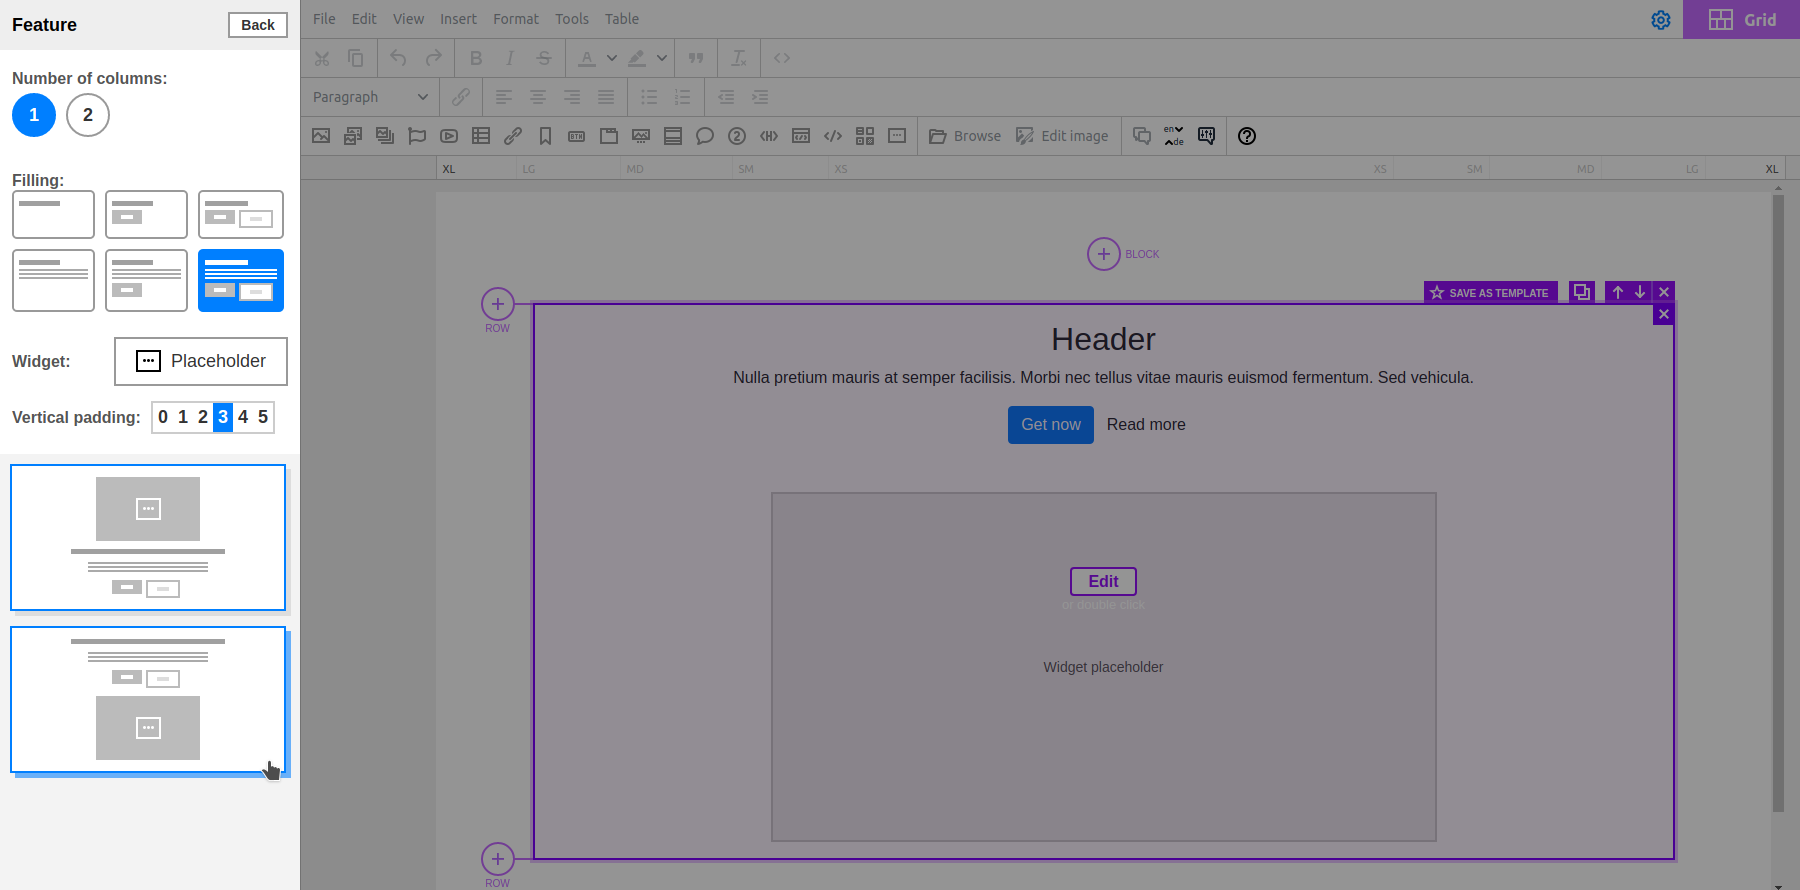Insert a video widget
The width and height of the screenshot is (1800, 890).
[449, 136]
